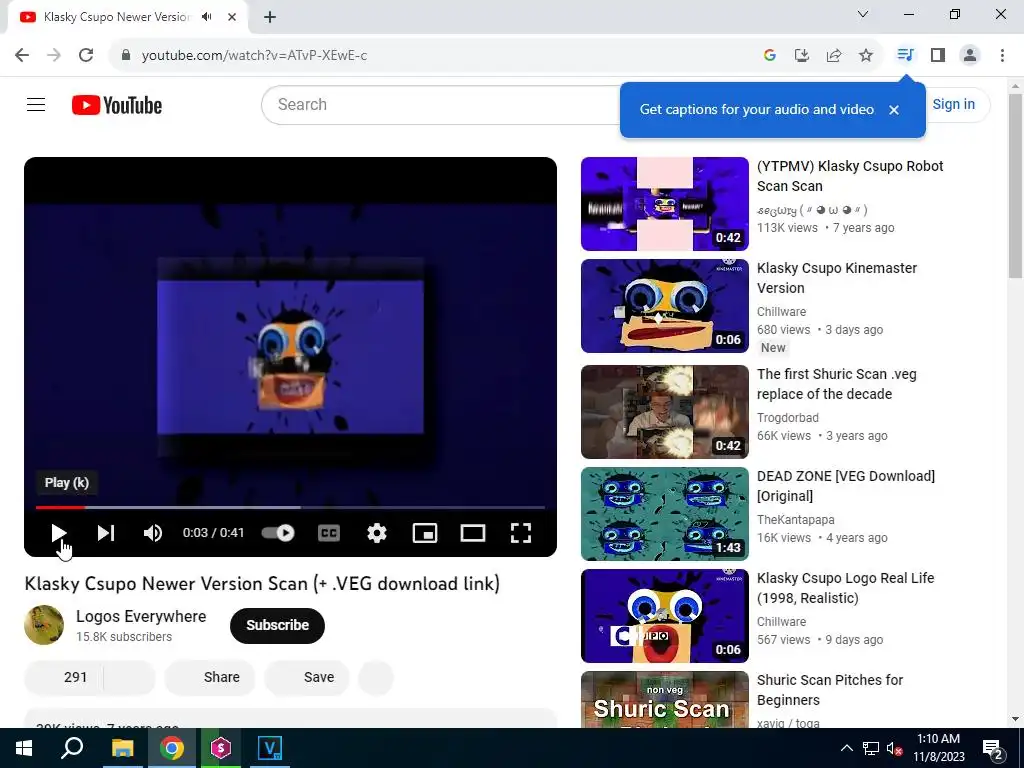This screenshot has height=768, width=1024.
Task: Open notification center
Action: (x=992, y=749)
